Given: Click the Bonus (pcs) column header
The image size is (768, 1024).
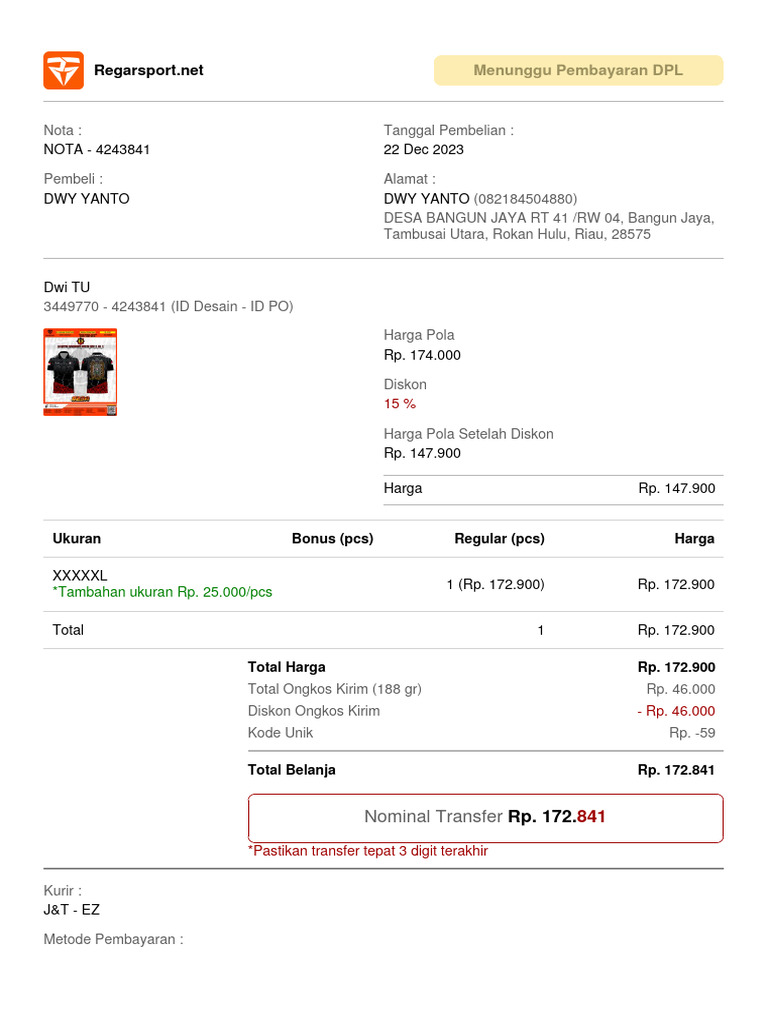Looking at the screenshot, I should [x=332, y=539].
